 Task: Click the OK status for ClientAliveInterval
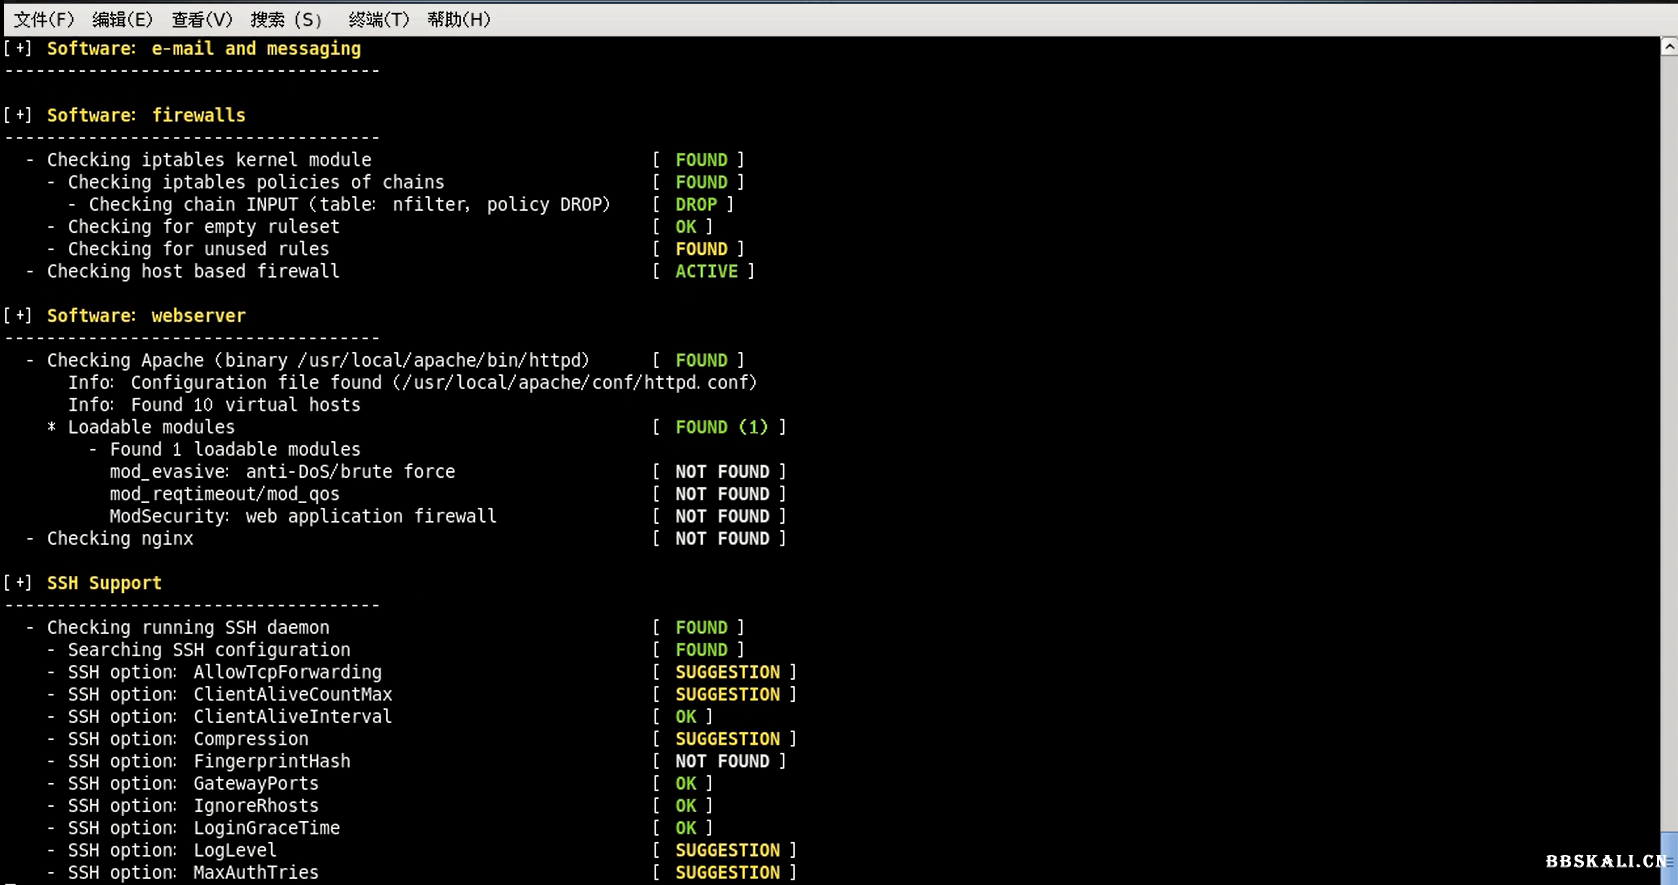pyautogui.click(x=685, y=716)
